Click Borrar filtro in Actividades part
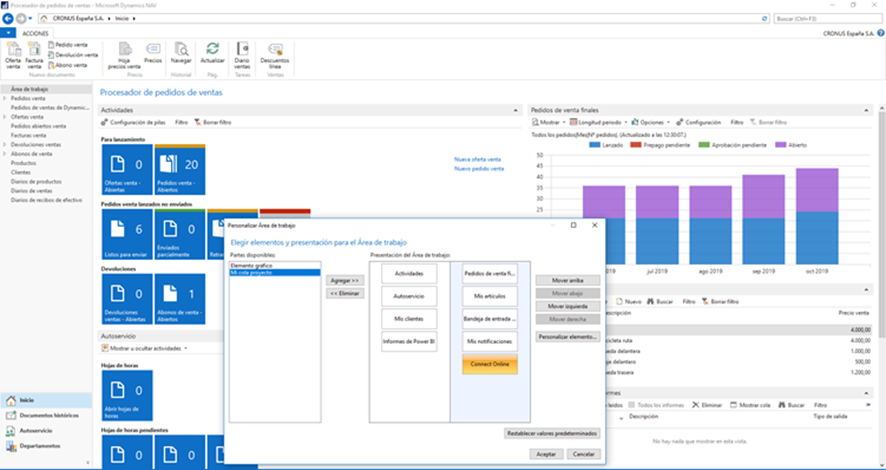This screenshot has width=886, height=470. click(x=212, y=122)
